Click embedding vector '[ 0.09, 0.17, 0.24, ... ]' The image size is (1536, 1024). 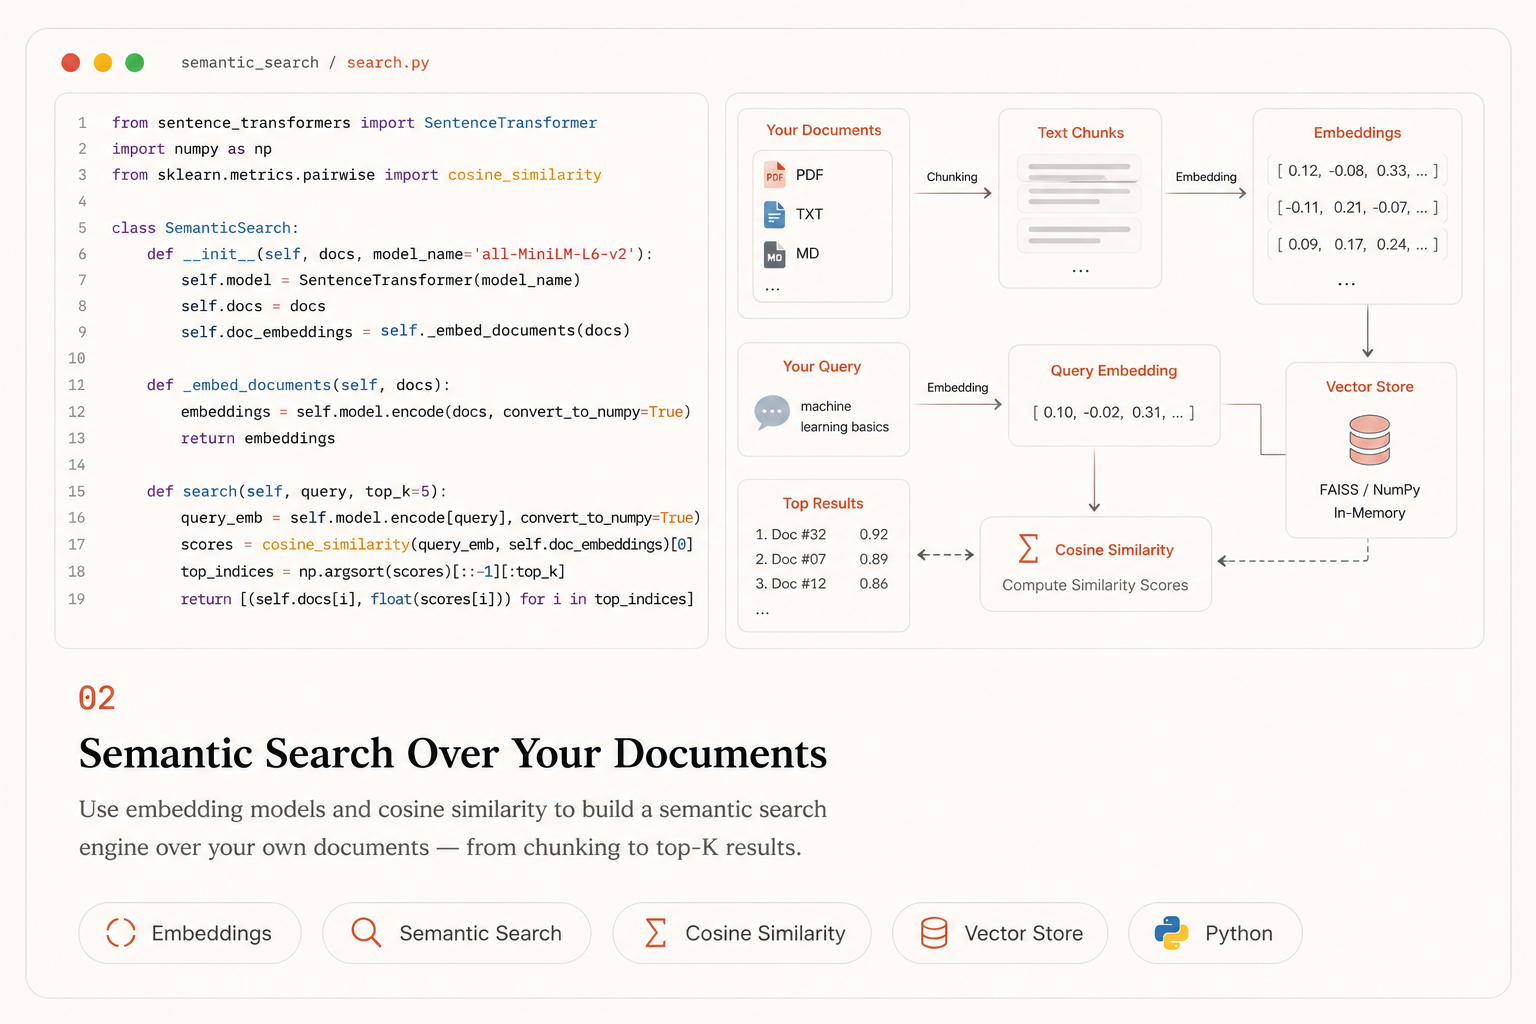pyautogui.click(x=1358, y=244)
